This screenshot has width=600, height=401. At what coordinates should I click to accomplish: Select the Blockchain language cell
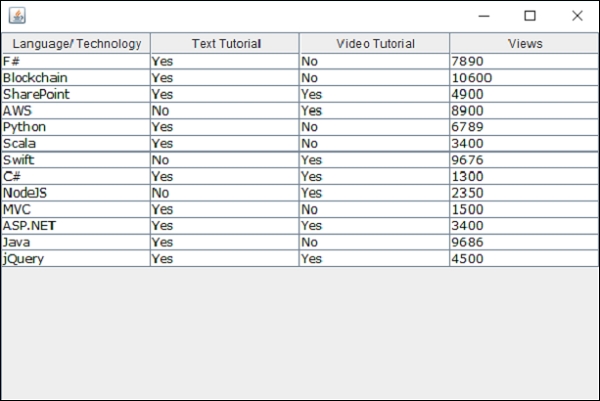point(76,78)
